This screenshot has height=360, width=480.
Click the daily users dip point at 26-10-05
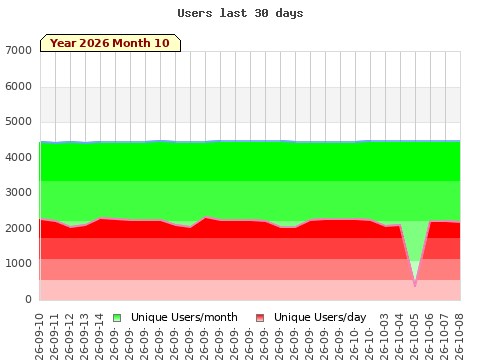pos(415,285)
